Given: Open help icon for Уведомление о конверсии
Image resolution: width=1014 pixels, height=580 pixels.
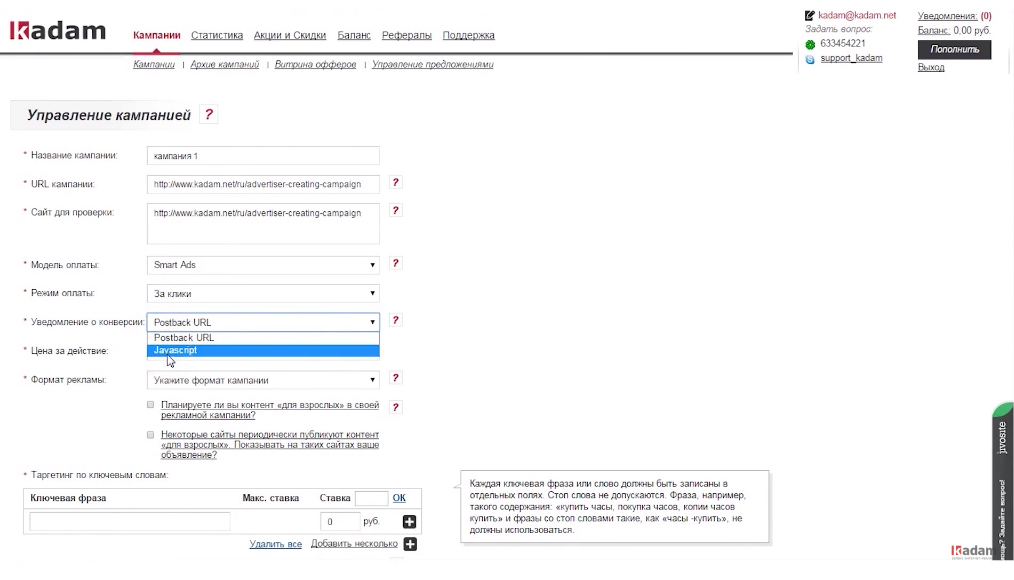Looking at the screenshot, I should [396, 320].
